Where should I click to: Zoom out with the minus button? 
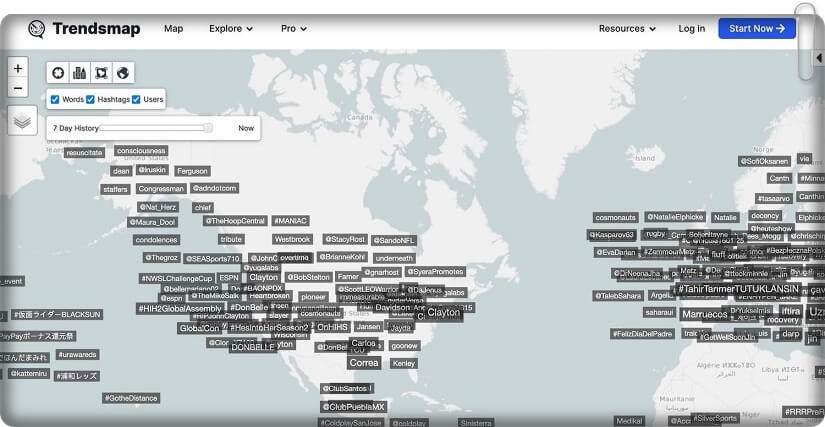[x=18, y=88]
